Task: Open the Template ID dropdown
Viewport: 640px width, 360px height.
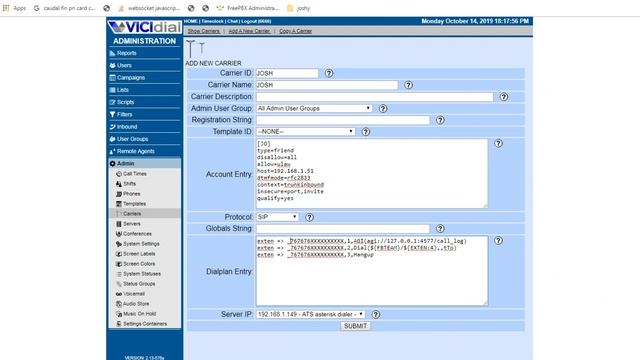Action: pyautogui.click(x=306, y=132)
